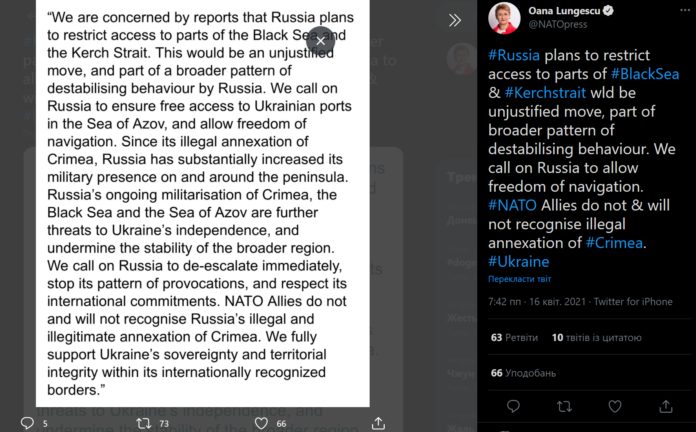This screenshot has width=696, height=432.
Task: Close the image lightbox with the X
Action: point(320,40)
